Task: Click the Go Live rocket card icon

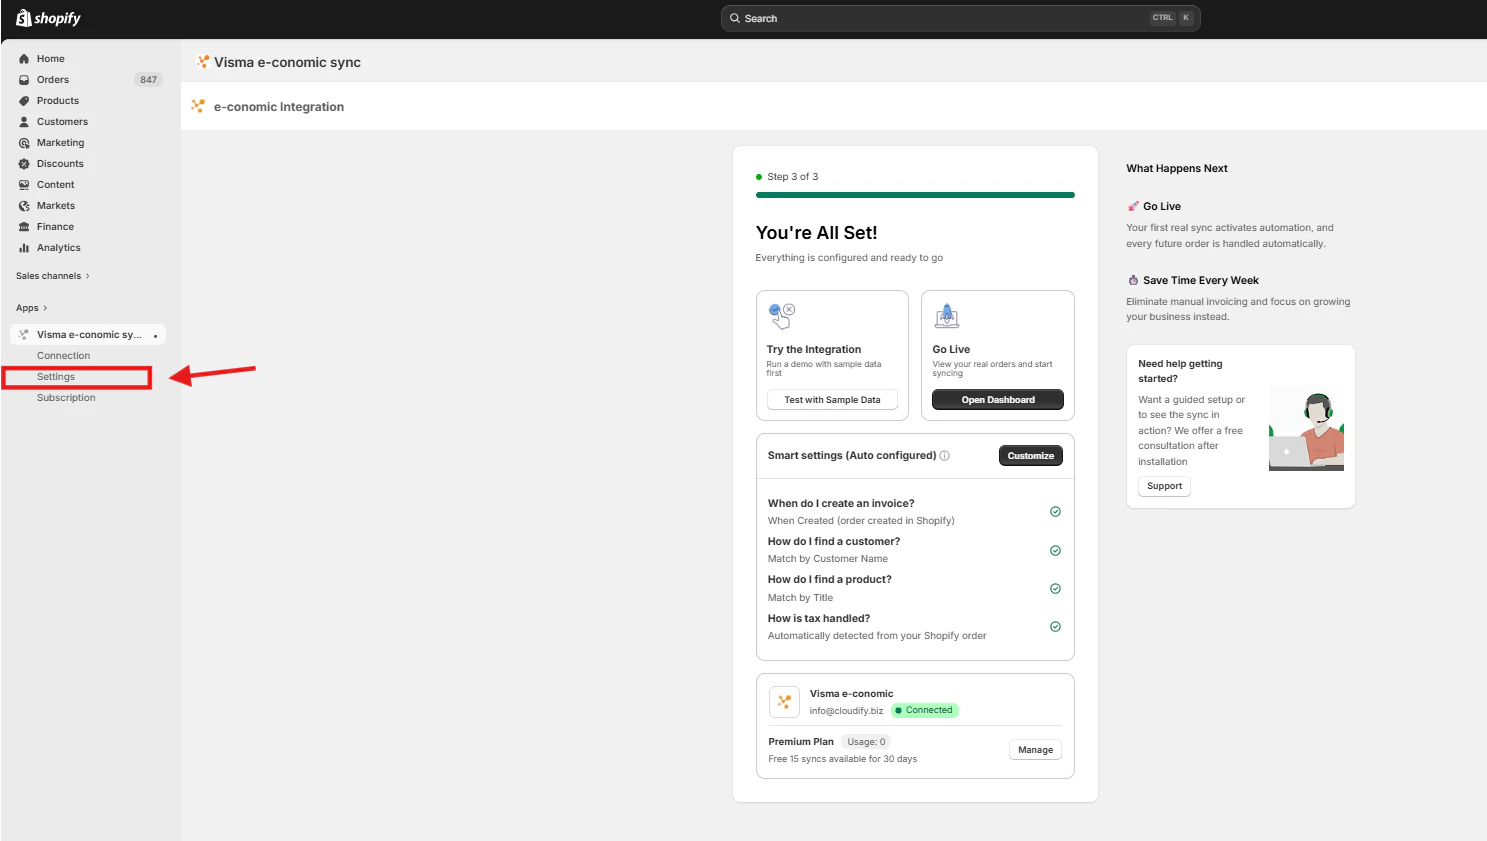Action: pos(946,316)
